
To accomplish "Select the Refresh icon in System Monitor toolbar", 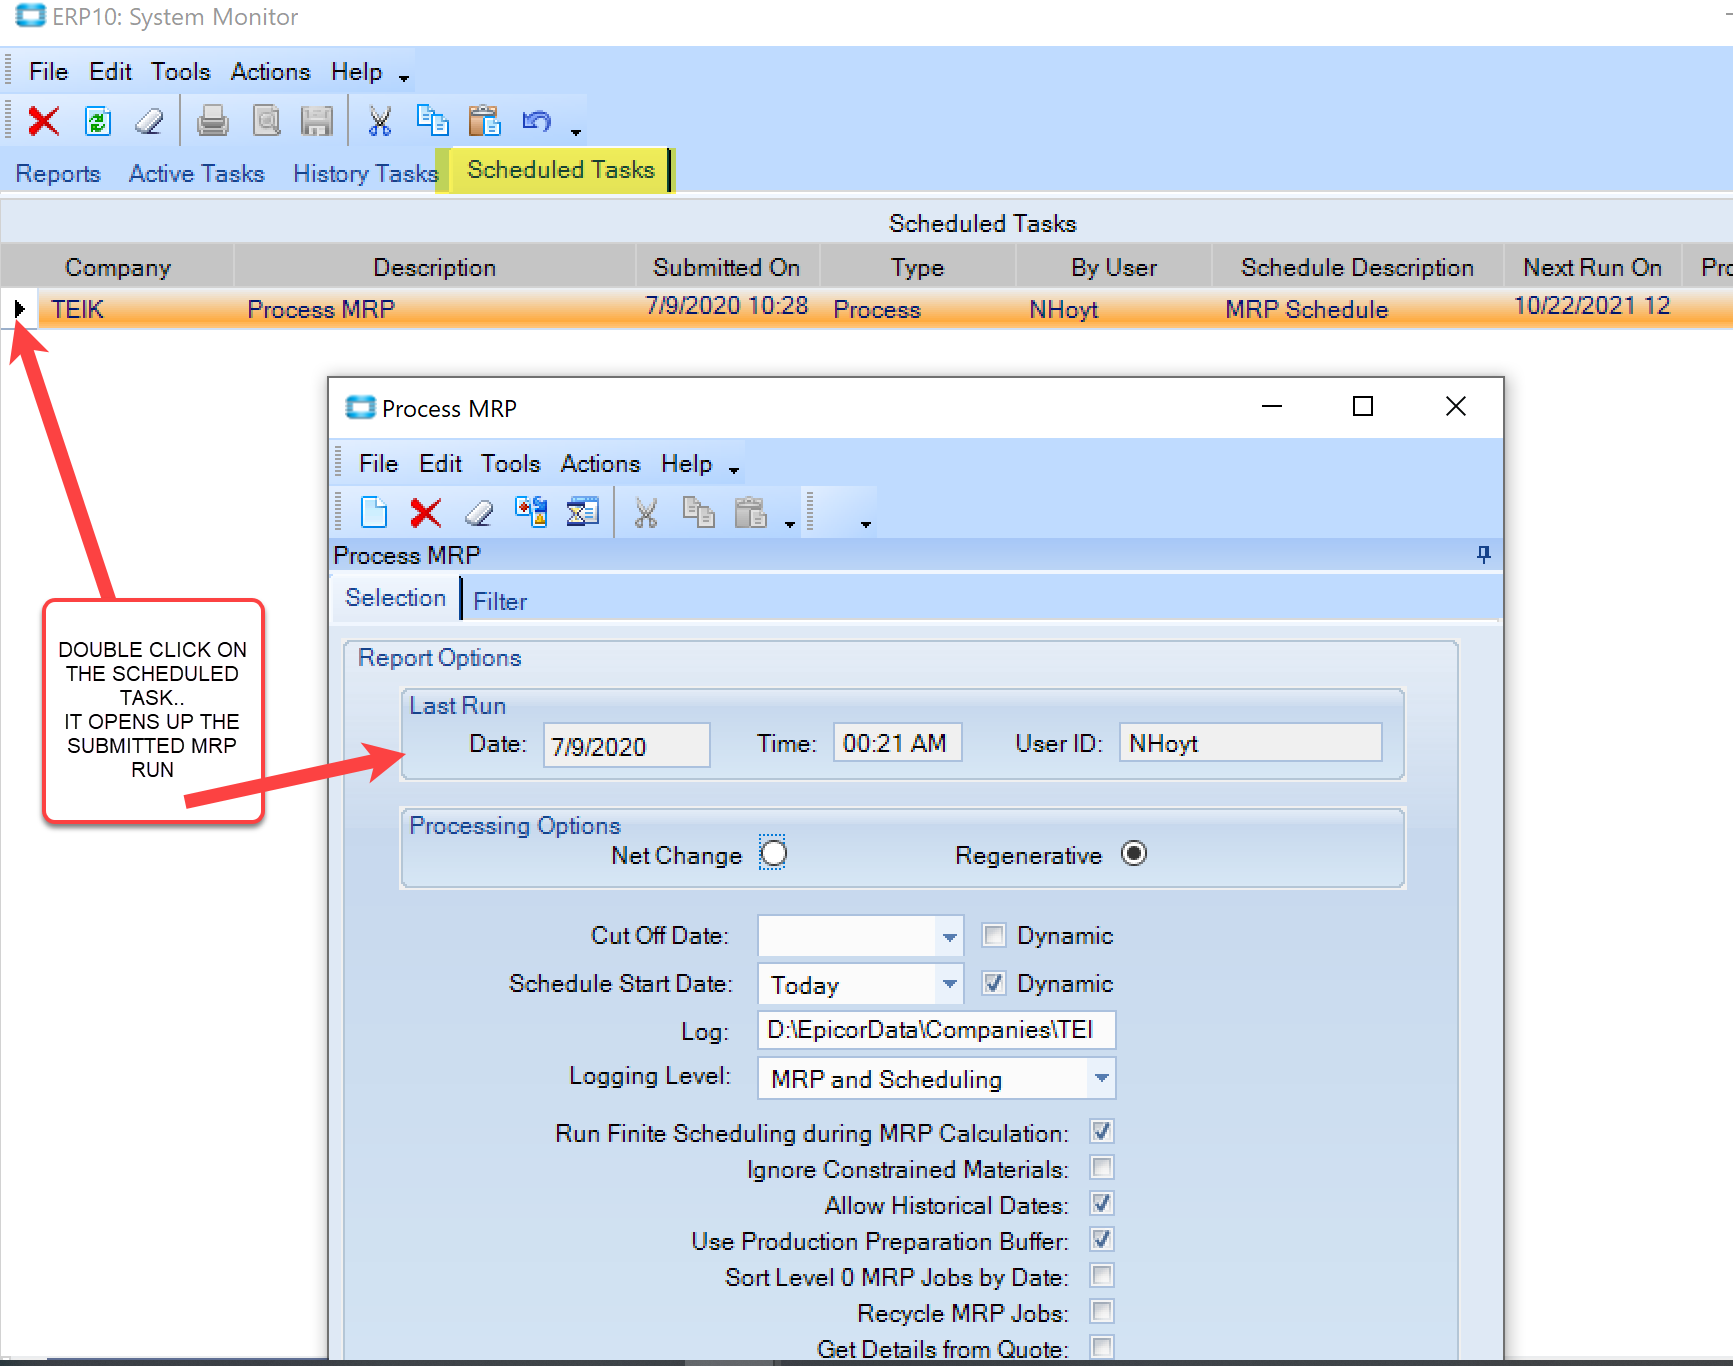I will 96,120.
